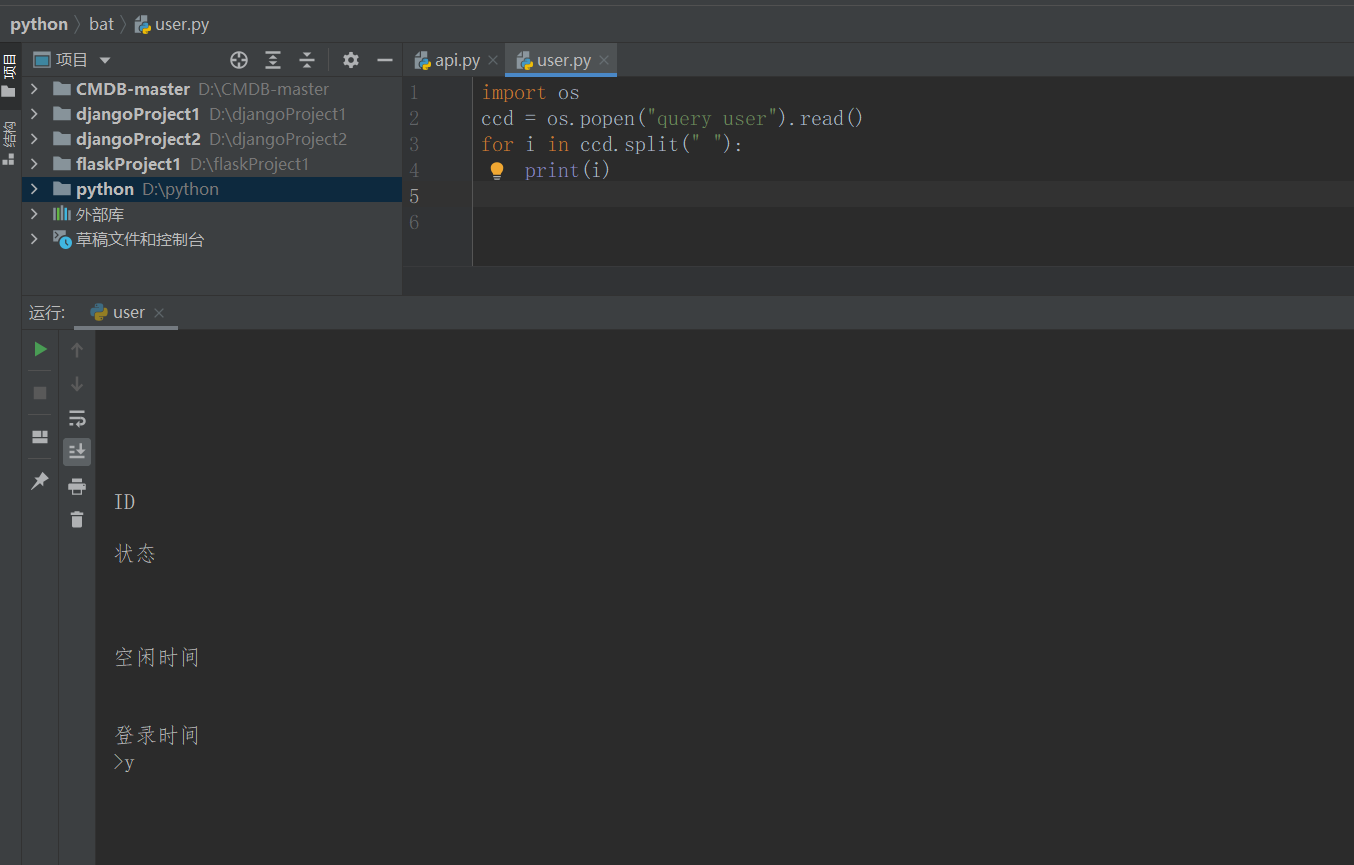The image size is (1354, 865).
Task: Click the '状态' console output
Action: (135, 554)
